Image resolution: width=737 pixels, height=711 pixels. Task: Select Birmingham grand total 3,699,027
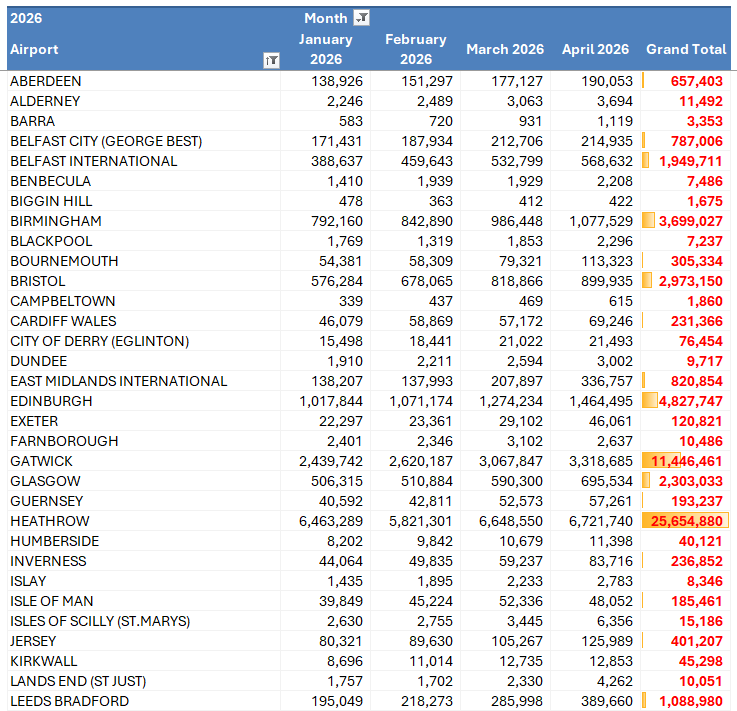point(690,221)
